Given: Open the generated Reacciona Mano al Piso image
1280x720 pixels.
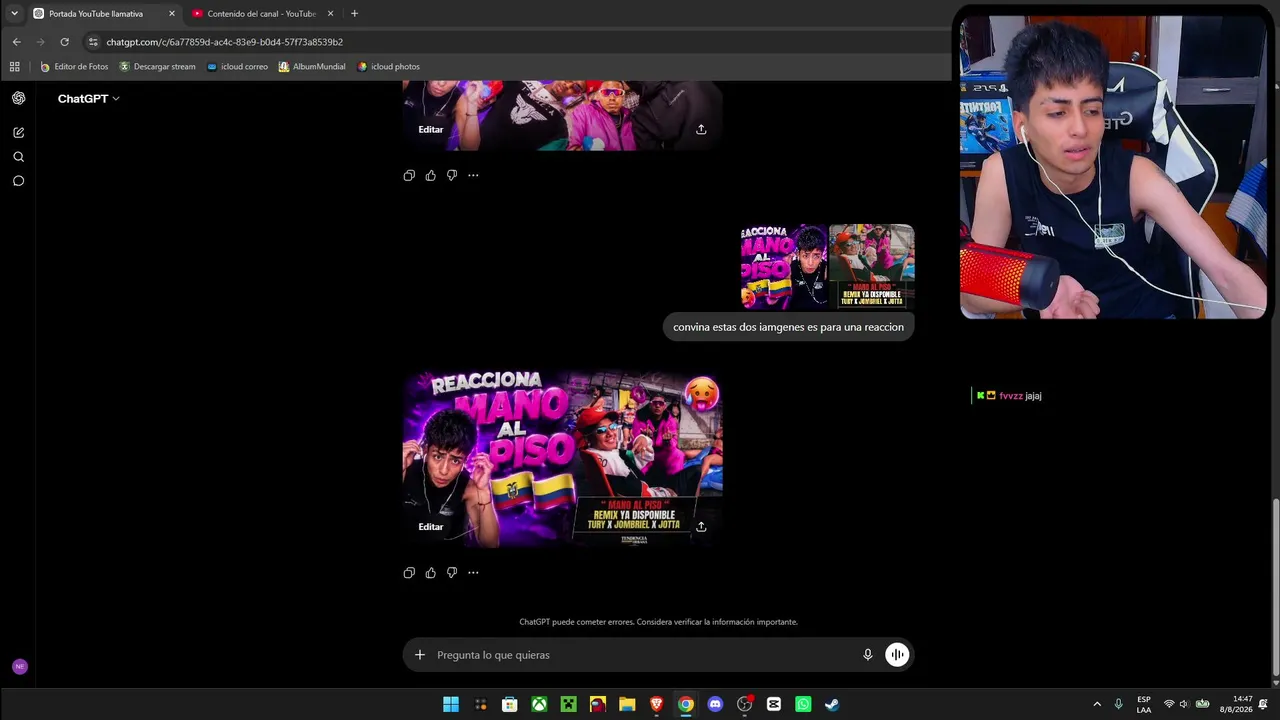Looking at the screenshot, I should click(562, 460).
